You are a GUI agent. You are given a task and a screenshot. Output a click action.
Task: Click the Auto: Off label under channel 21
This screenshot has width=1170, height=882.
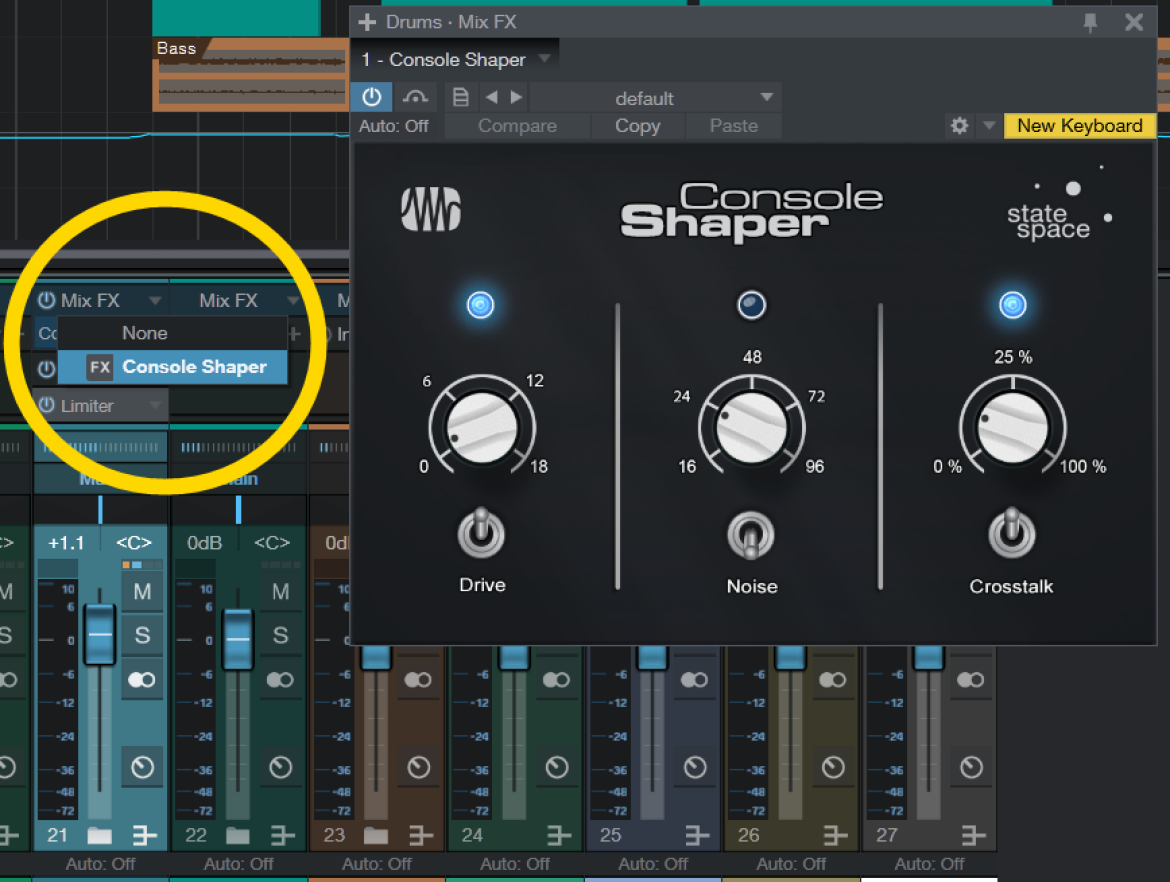(101, 864)
